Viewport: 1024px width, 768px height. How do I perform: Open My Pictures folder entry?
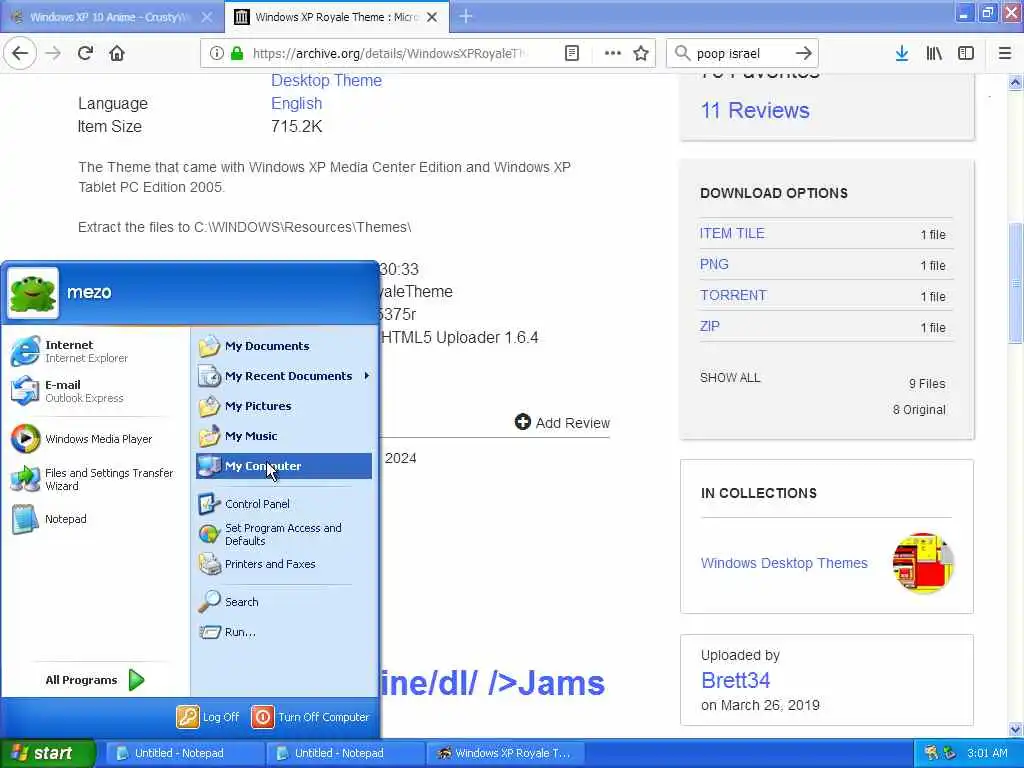pos(284,406)
